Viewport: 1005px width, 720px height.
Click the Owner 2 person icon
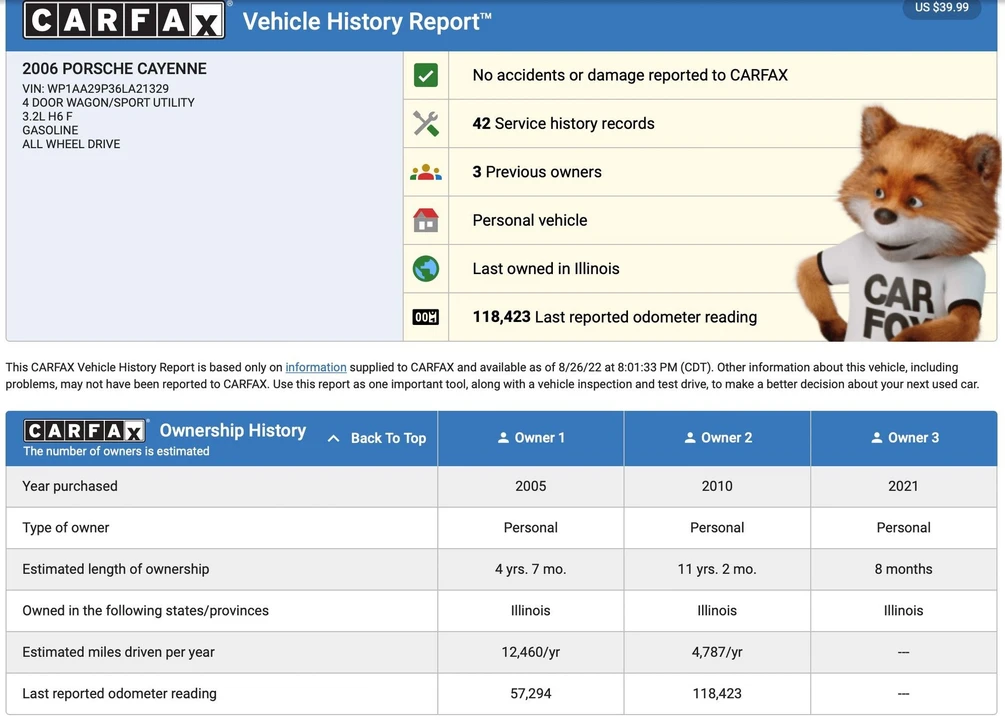coord(690,438)
